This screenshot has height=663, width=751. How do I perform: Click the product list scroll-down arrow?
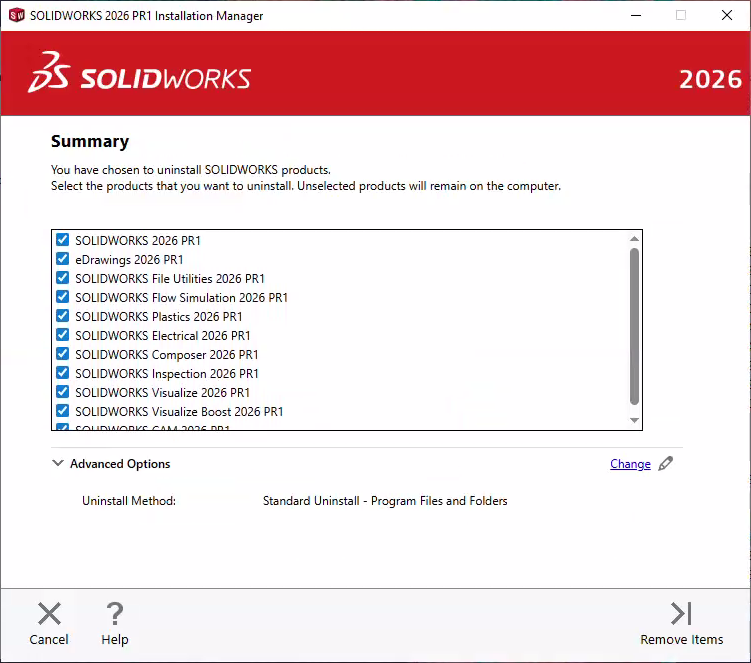pyautogui.click(x=634, y=421)
